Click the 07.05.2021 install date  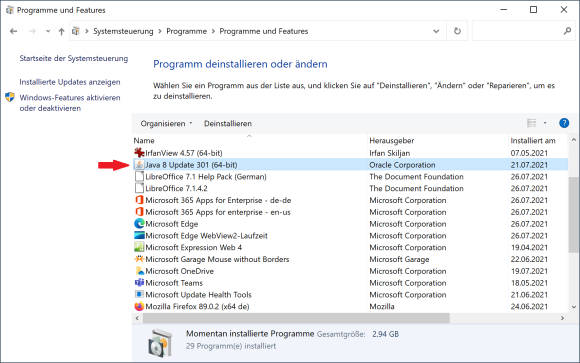coord(529,153)
